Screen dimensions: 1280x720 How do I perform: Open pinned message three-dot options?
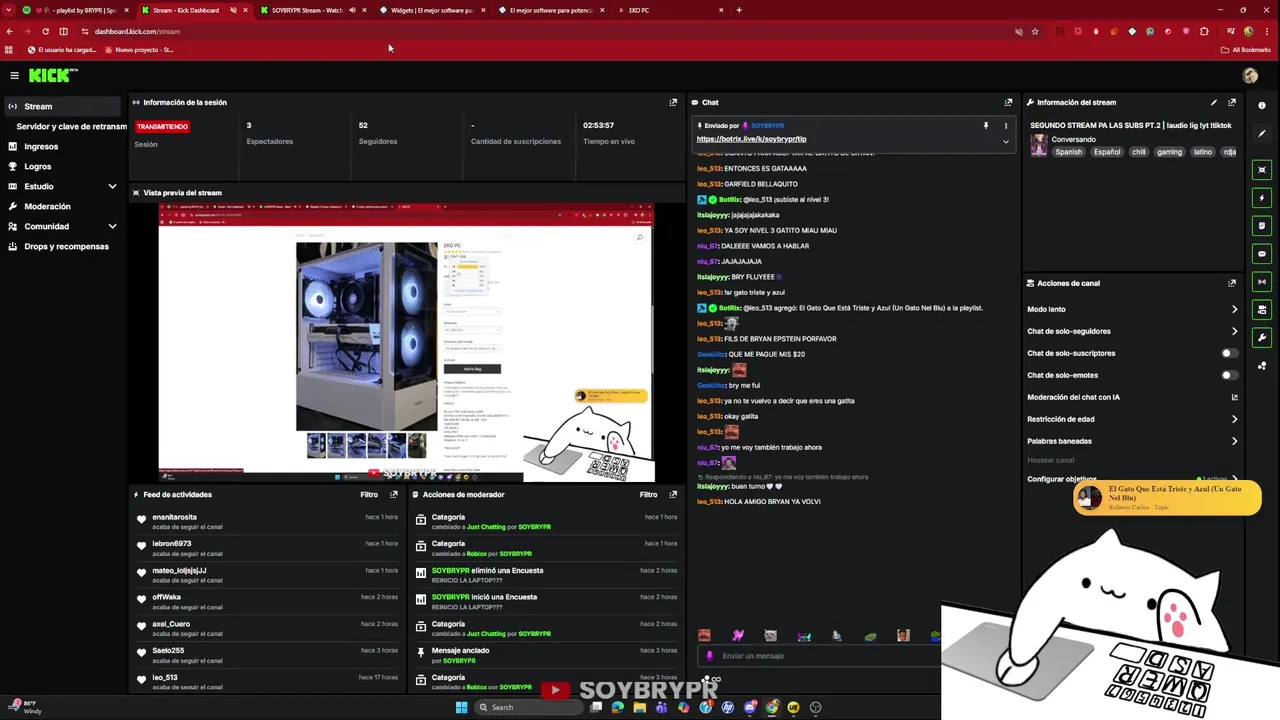[x=1005, y=126]
